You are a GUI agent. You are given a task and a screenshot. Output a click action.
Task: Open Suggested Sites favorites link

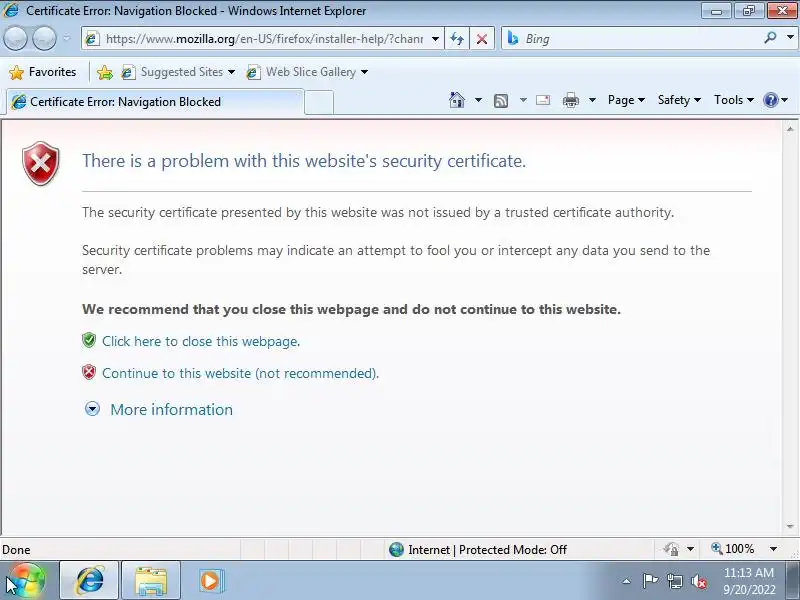[x=179, y=72]
